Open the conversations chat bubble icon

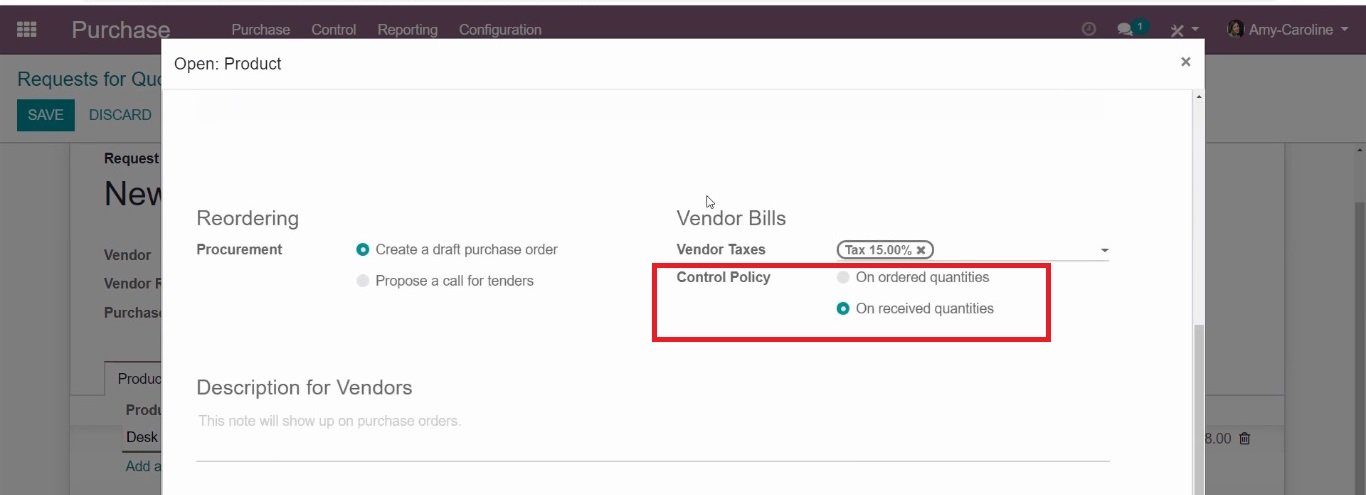pyautogui.click(x=1128, y=30)
